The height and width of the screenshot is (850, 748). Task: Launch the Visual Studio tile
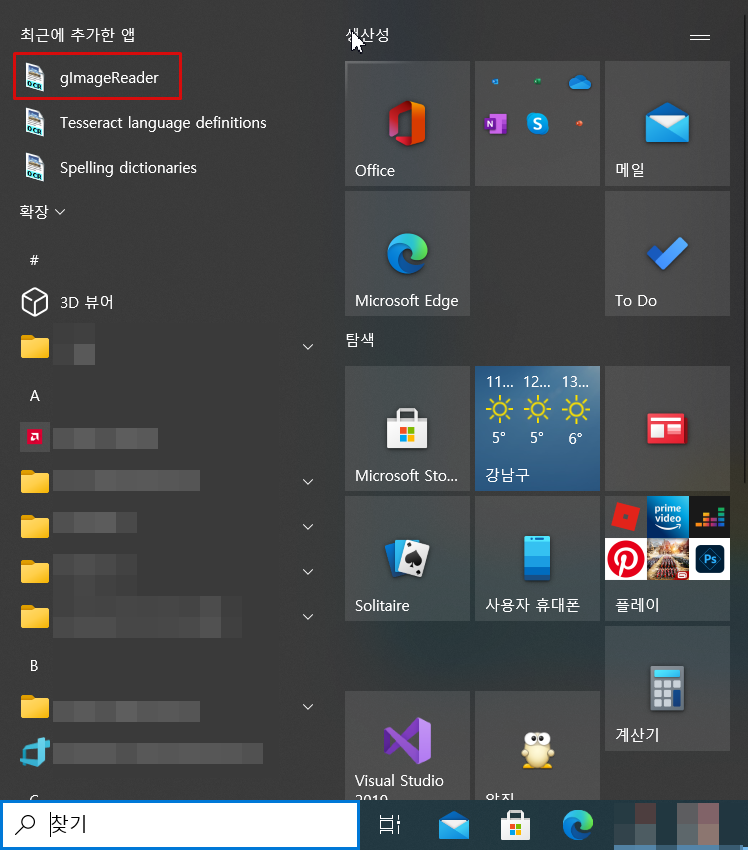(407, 745)
